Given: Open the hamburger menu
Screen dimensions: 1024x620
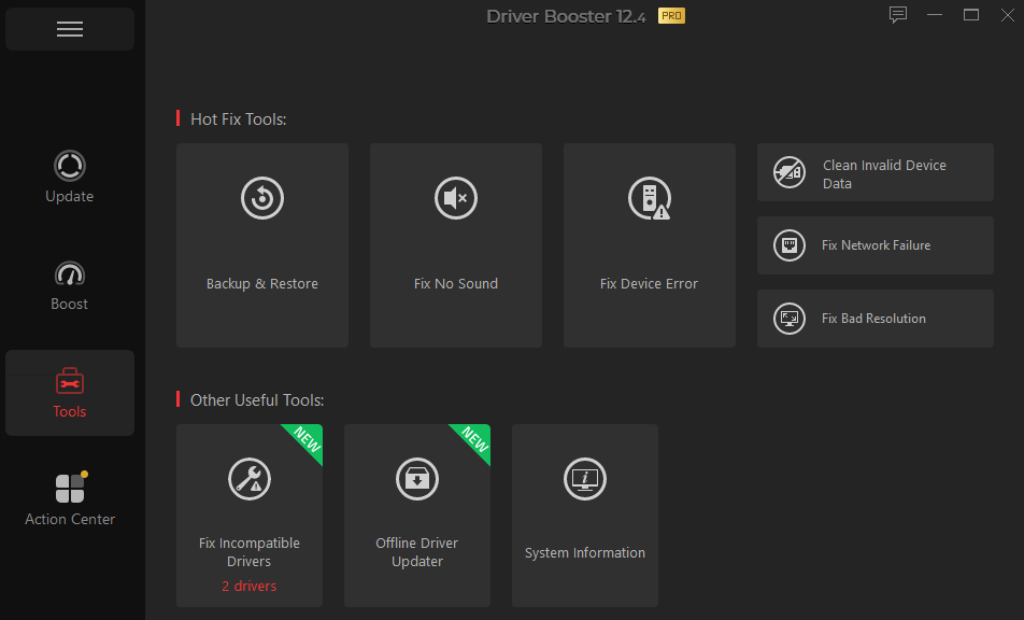Looking at the screenshot, I should click(70, 29).
